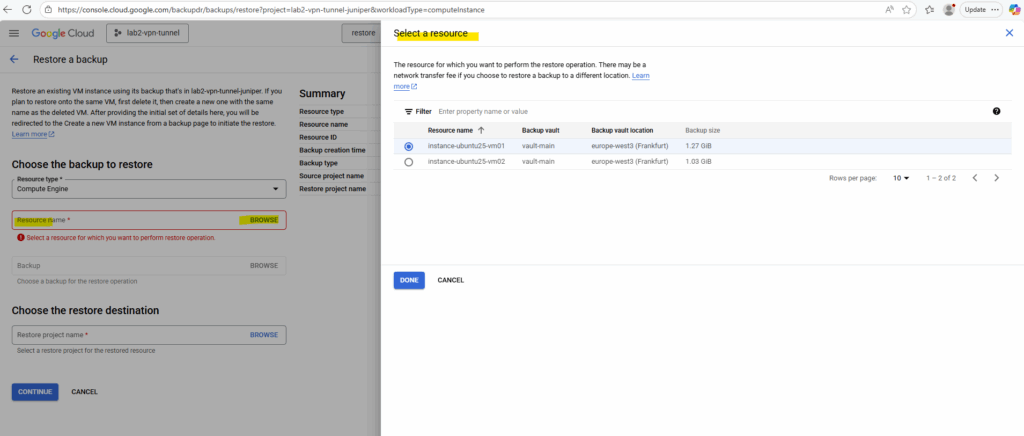Click the 1.27 GiB backup size

pos(698,146)
